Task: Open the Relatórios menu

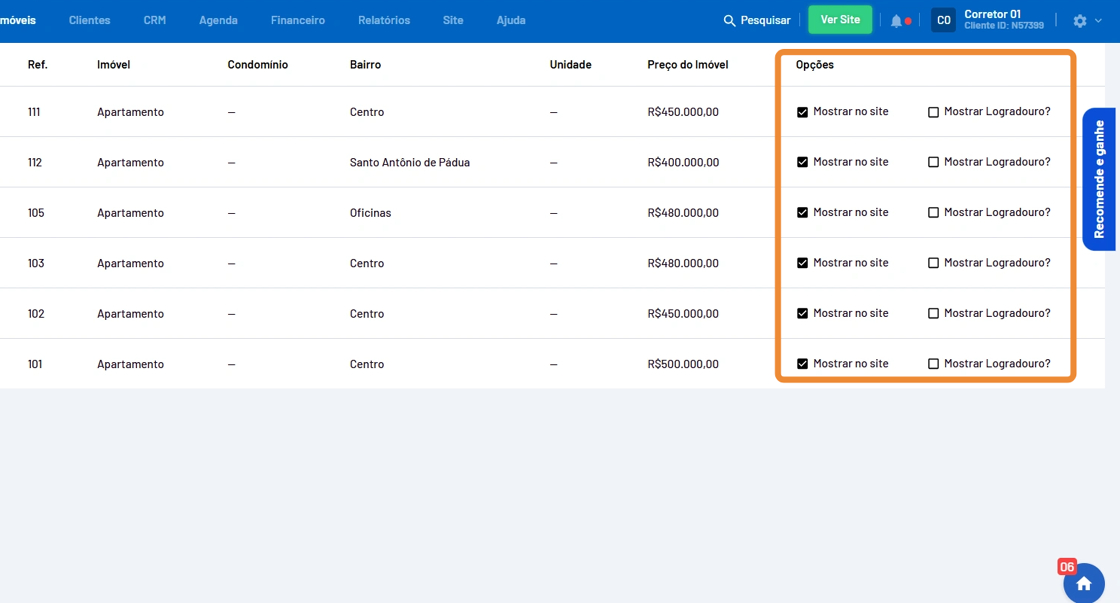Action: click(384, 20)
